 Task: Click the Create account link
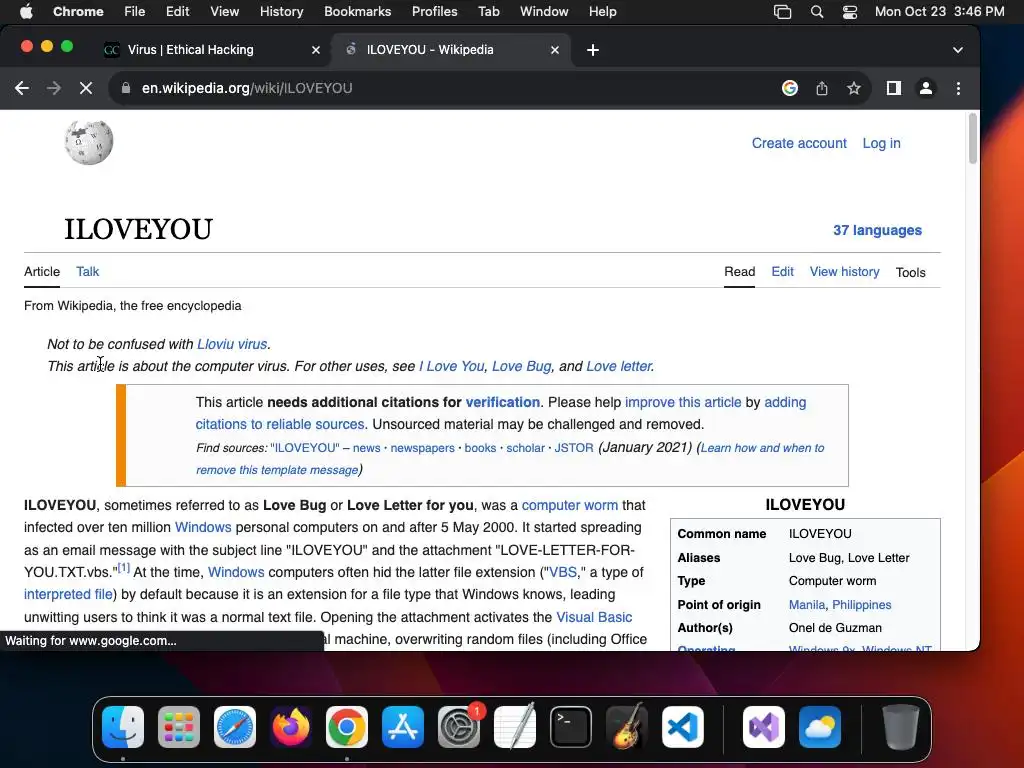(799, 143)
